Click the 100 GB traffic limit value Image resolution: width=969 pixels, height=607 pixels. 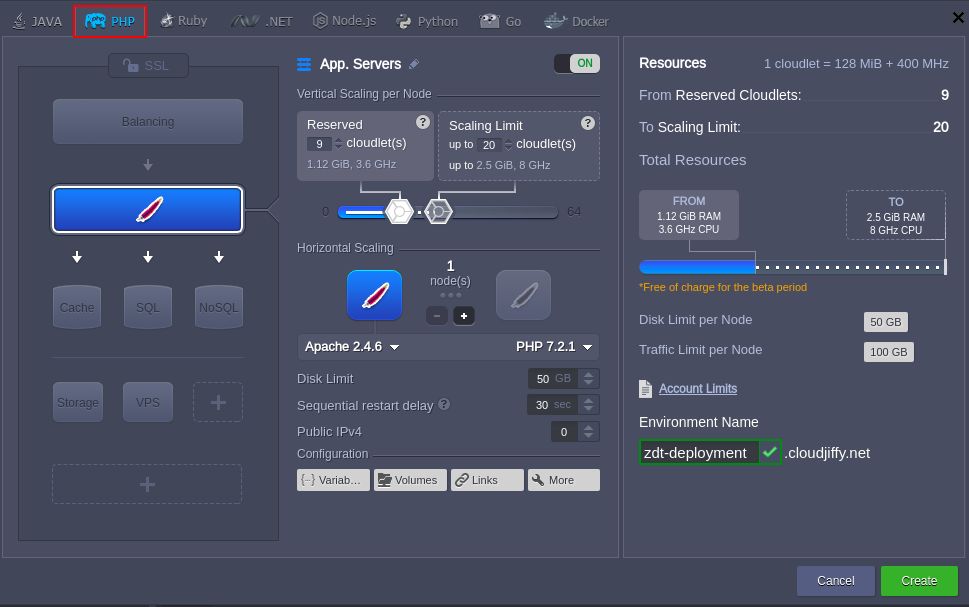[x=889, y=352]
